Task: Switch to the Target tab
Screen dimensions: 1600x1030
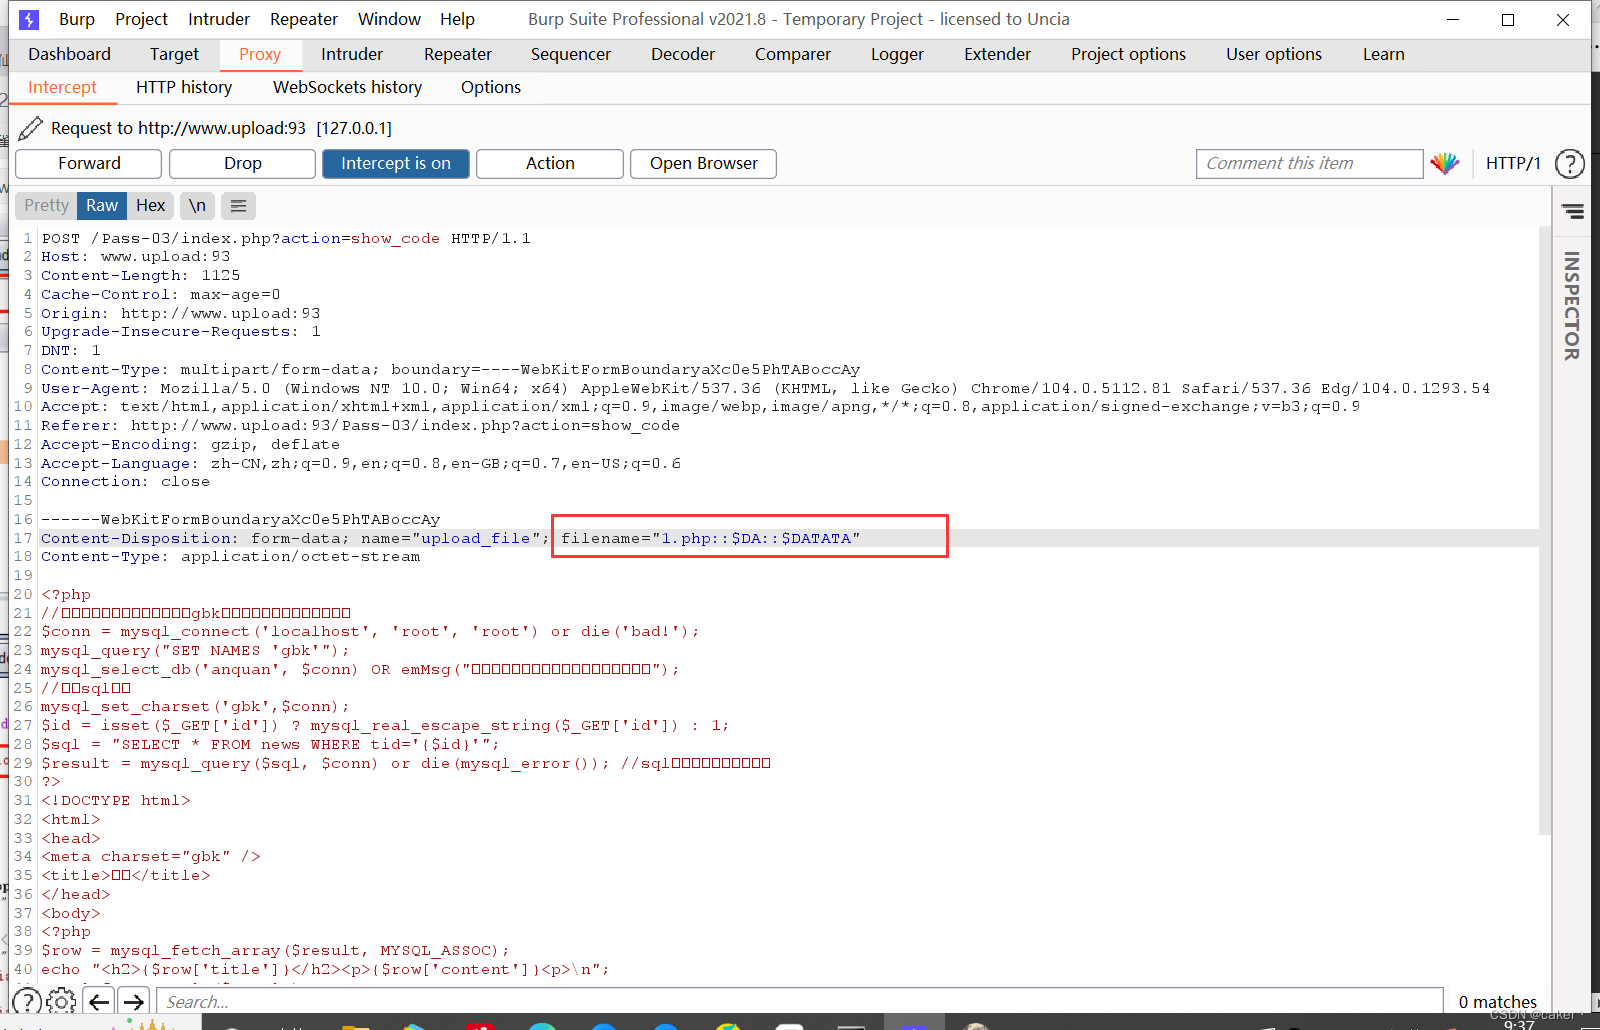Action: click(174, 54)
